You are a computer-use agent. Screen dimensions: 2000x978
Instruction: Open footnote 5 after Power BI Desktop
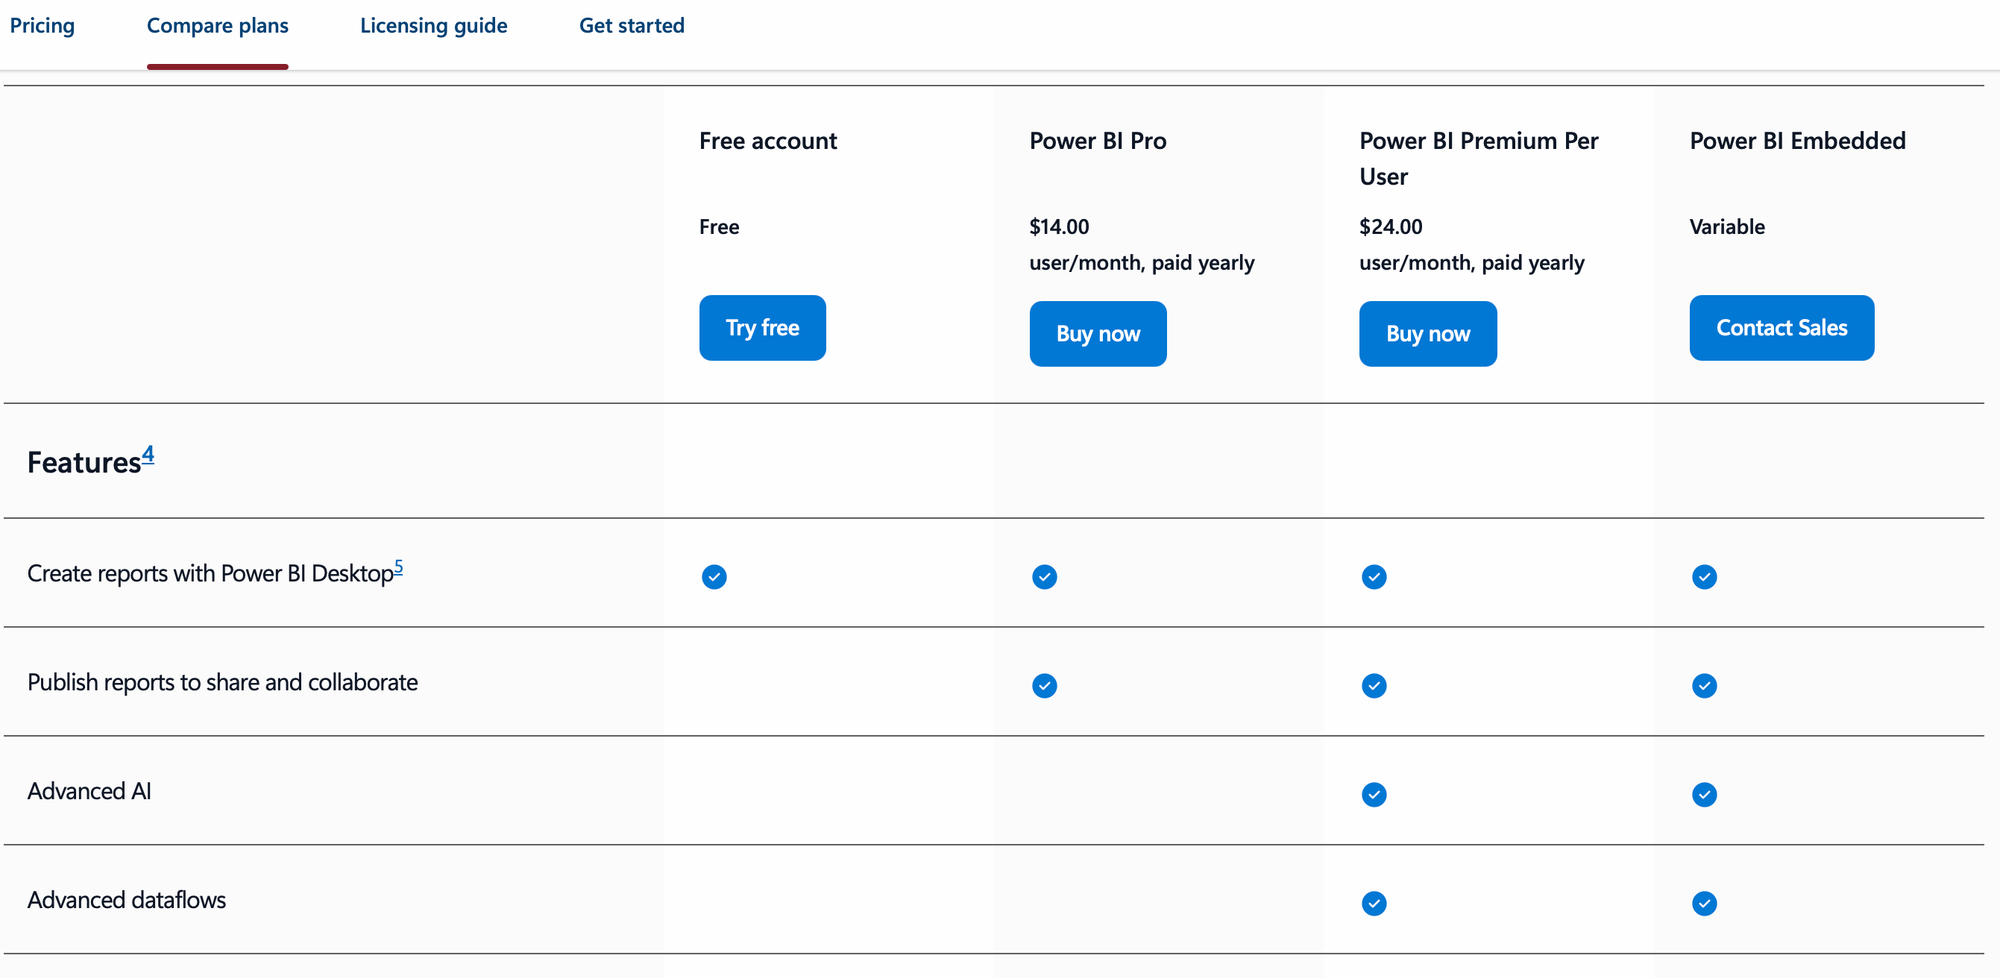point(398,568)
